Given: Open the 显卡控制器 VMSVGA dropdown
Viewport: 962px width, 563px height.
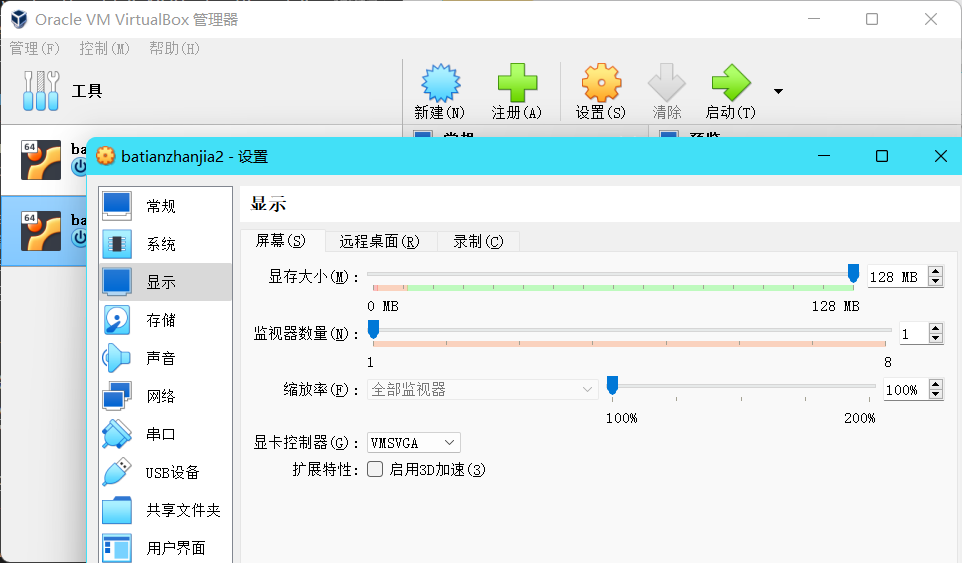Looking at the screenshot, I should point(414,443).
